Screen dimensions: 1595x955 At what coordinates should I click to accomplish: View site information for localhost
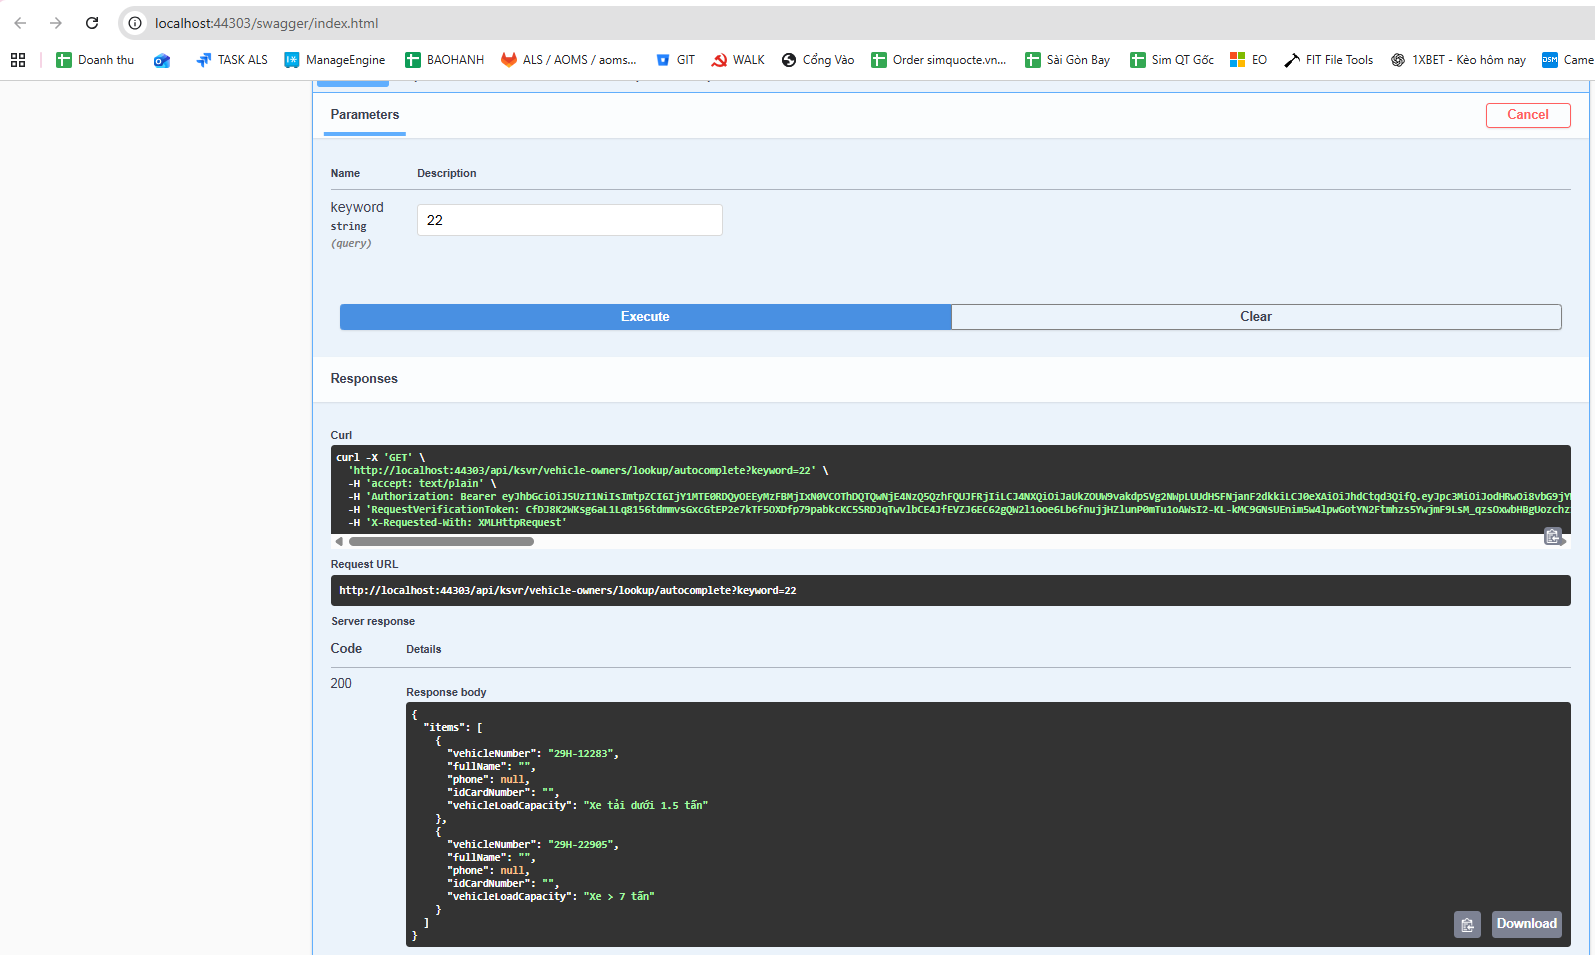135,23
